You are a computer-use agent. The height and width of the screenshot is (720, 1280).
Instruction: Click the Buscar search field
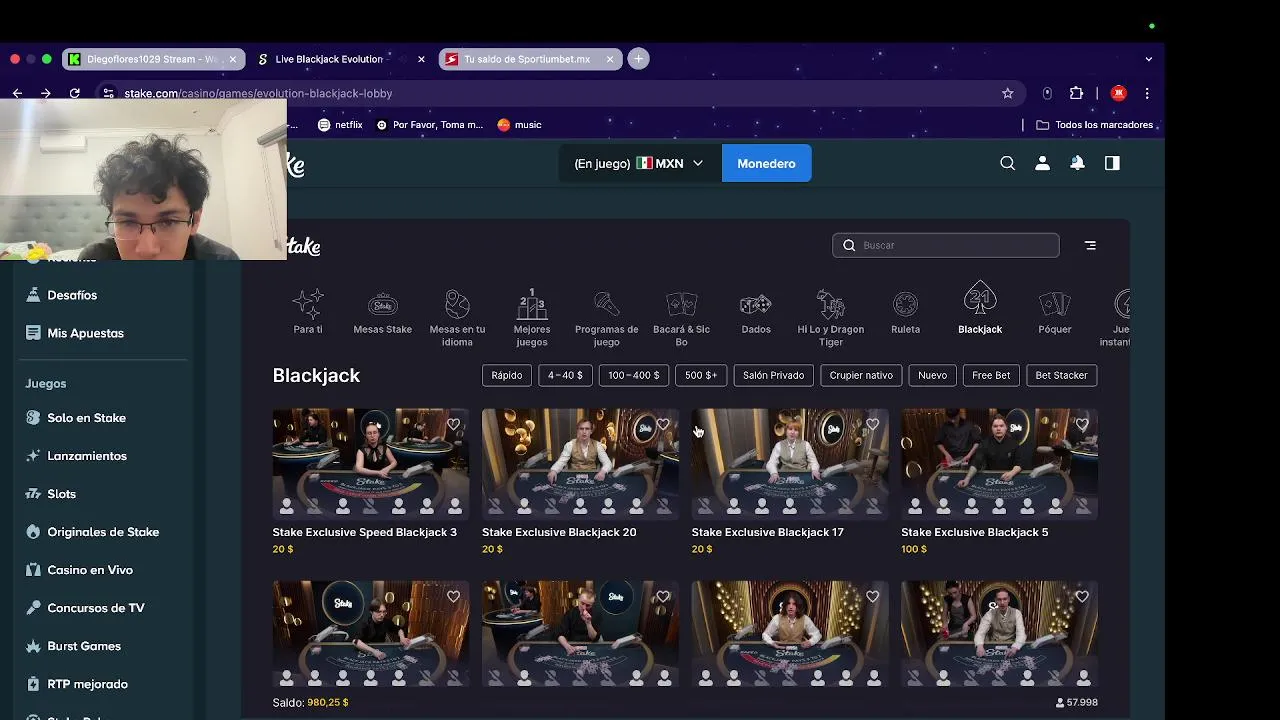(x=946, y=245)
